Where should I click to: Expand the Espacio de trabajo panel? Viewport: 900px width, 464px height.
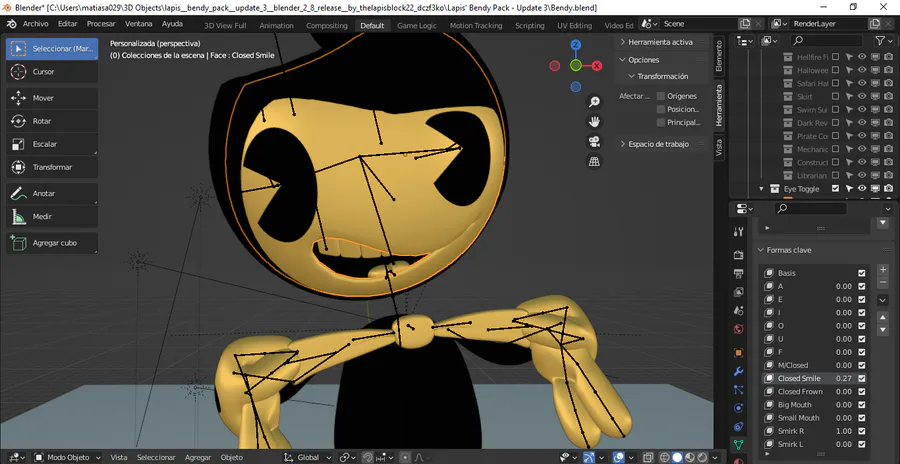click(660, 144)
